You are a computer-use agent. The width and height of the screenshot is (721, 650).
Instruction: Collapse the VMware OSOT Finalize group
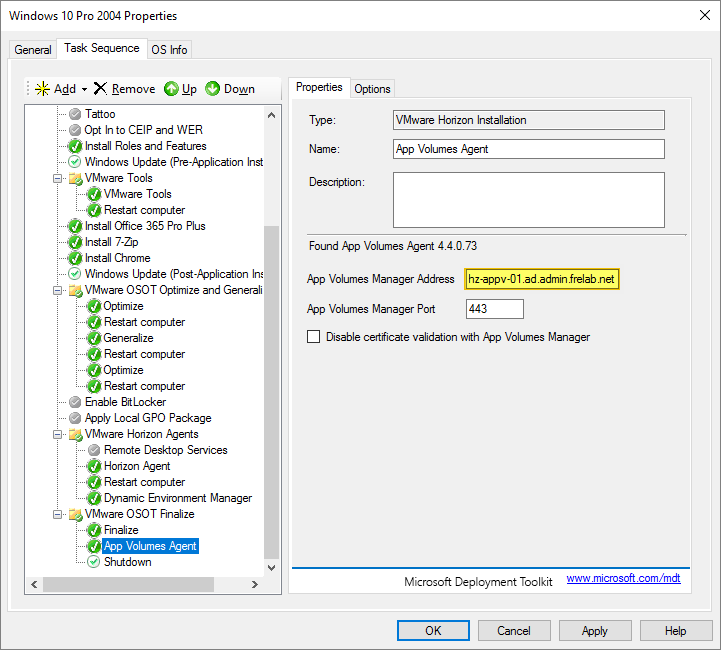click(x=59, y=514)
